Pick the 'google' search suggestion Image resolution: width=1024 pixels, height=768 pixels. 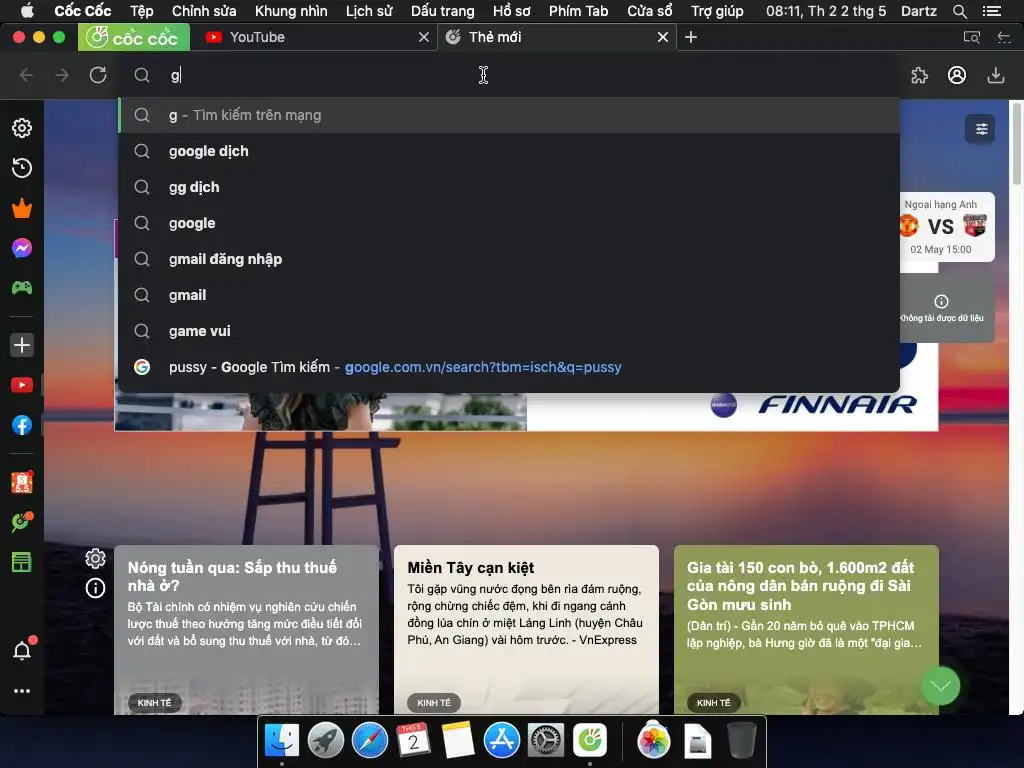click(x=509, y=223)
